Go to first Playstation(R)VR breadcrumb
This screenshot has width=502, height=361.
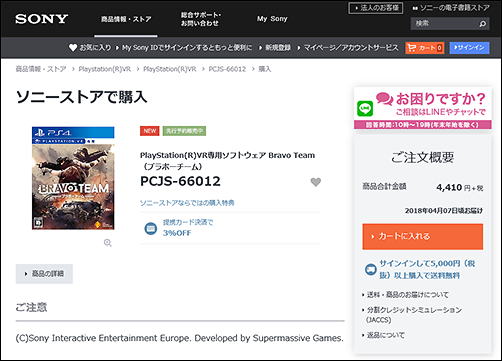coord(105,69)
